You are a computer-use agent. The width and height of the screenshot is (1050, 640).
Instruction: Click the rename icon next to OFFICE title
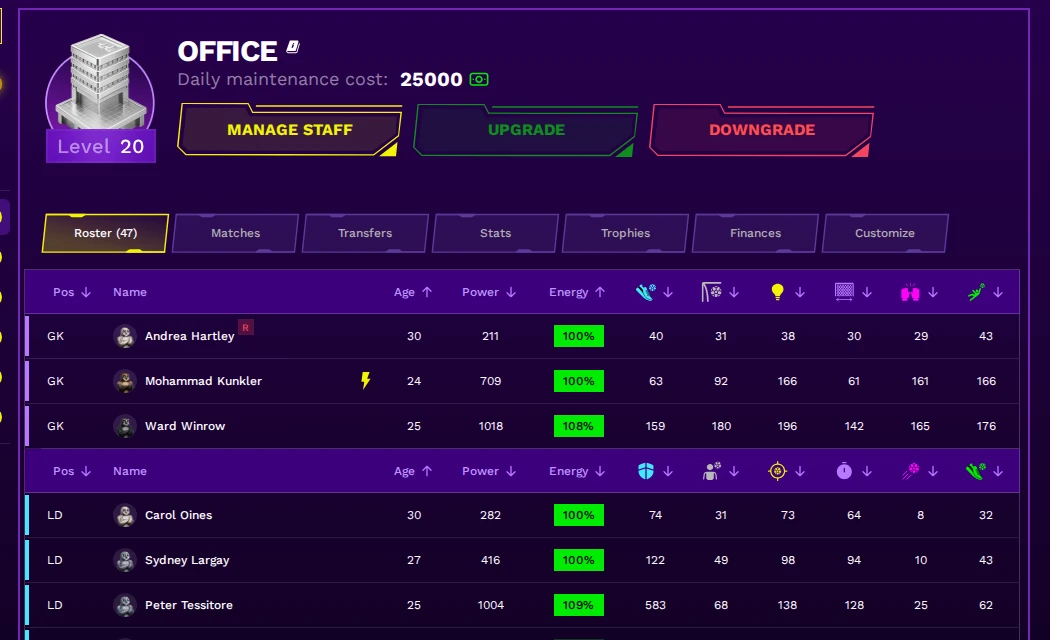coord(293,47)
